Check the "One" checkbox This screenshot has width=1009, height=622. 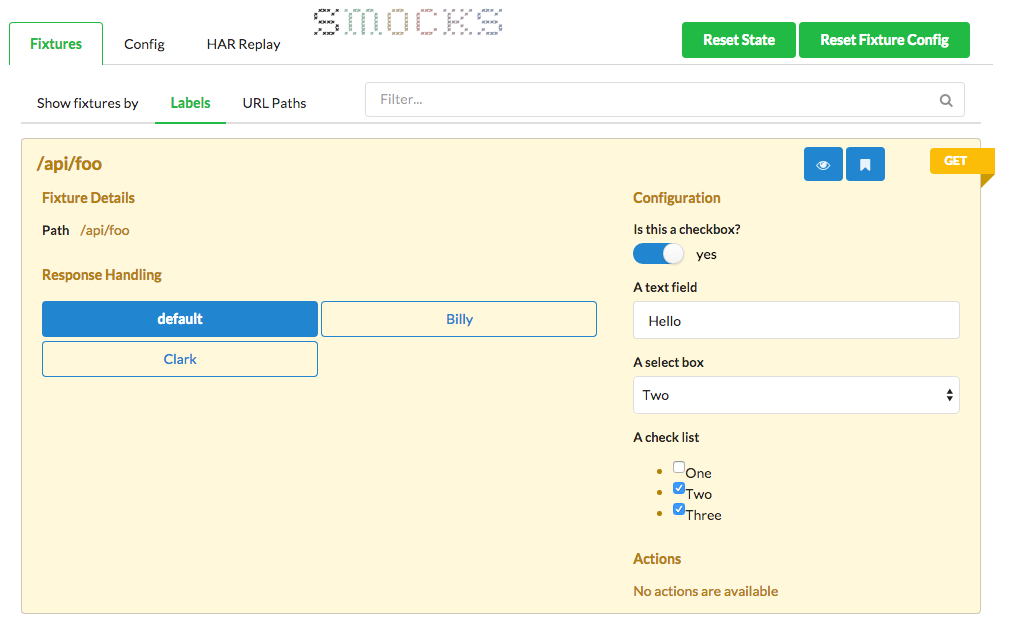679,467
